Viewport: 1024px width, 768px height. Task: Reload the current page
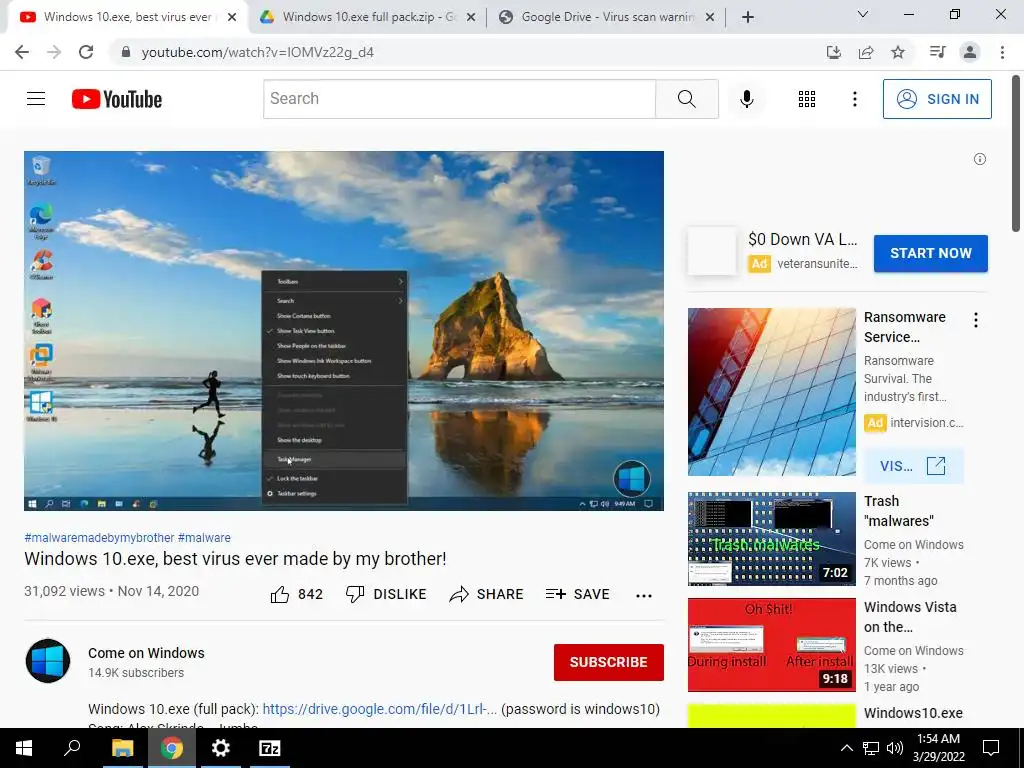(86, 52)
